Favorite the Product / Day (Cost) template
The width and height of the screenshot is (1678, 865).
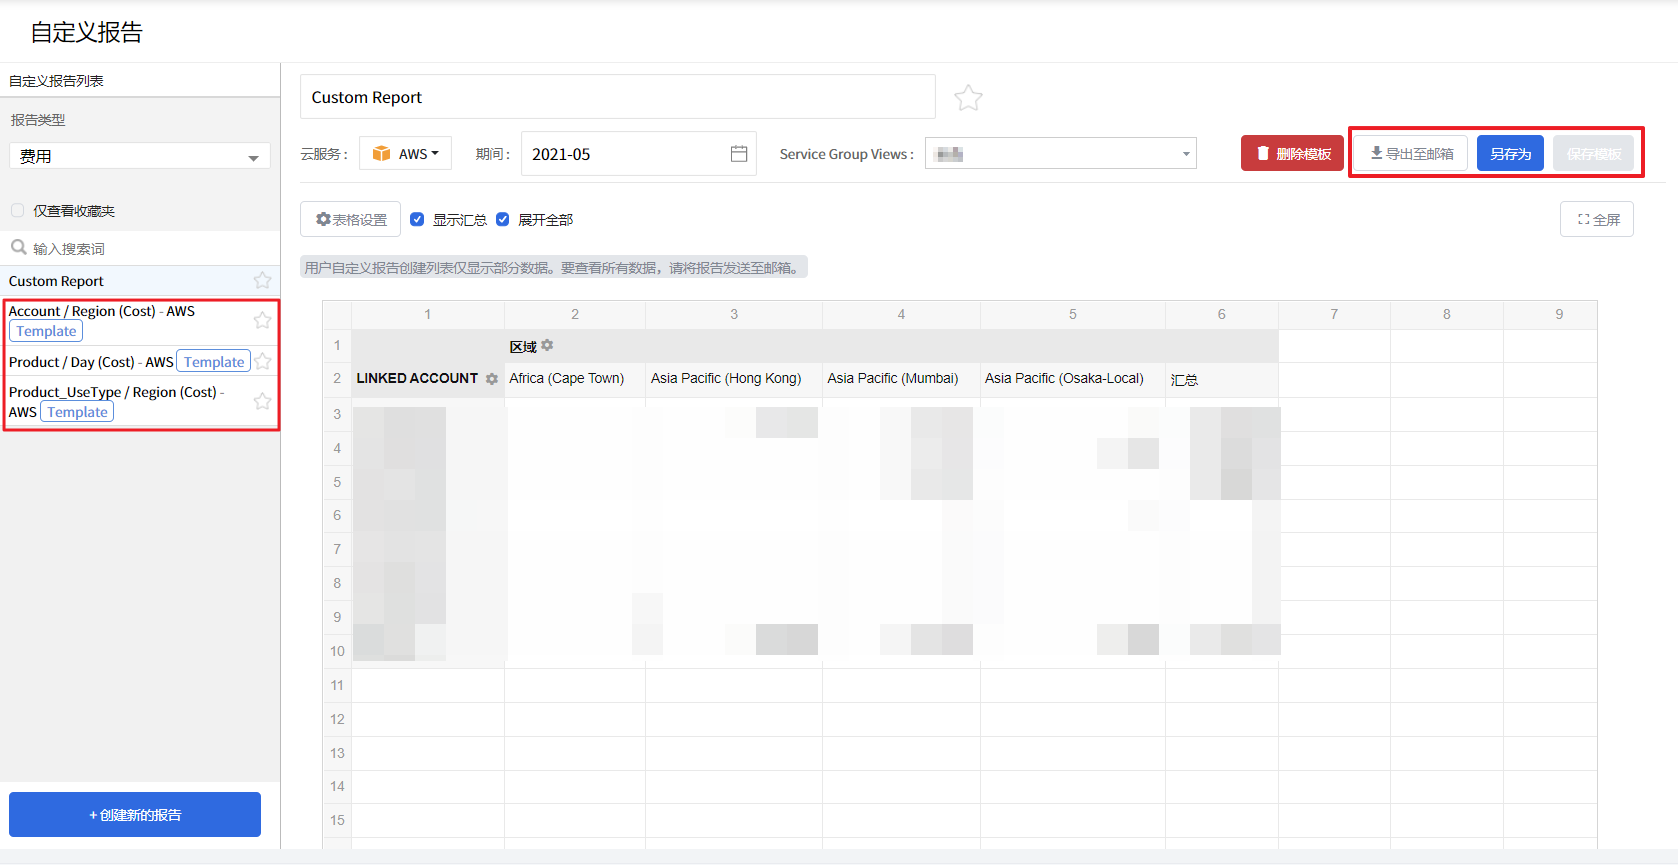tap(263, 362)
